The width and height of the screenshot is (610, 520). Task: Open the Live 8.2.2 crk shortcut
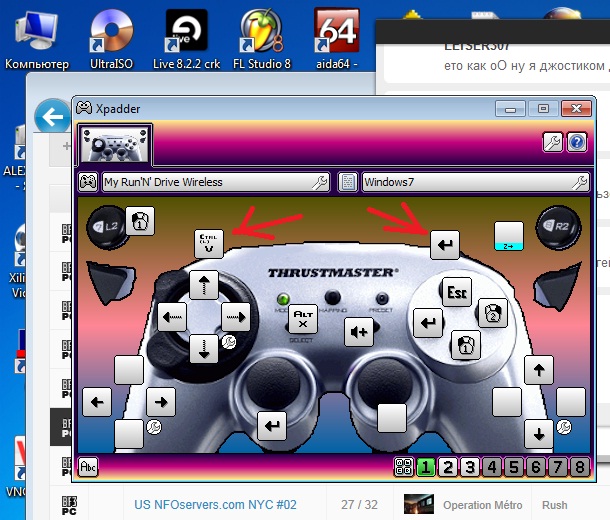(x=186, y=39)
